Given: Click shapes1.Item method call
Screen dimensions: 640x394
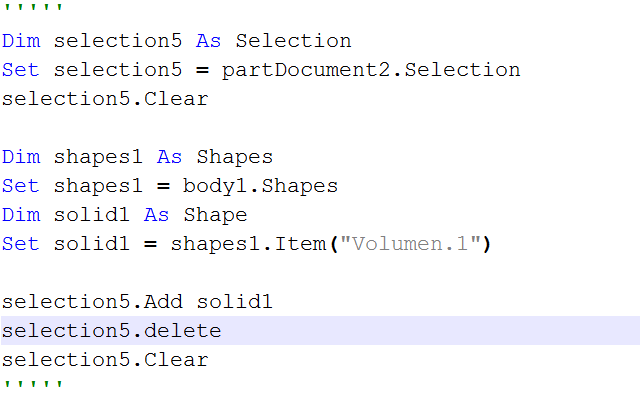Looking at the screenshot, I should coord(249,244).
